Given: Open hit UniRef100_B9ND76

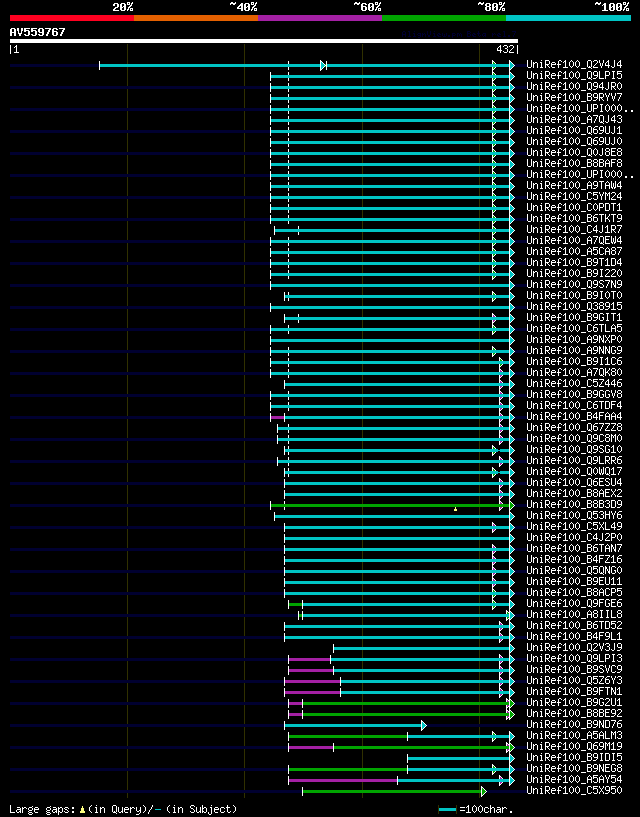Looking at the screenshot, I should [x=574, y=724].
